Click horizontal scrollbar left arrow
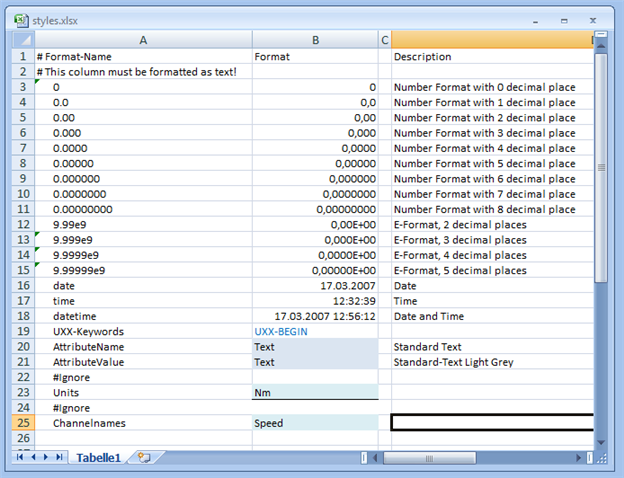The width and height of the screenshot is (624, 478). click(x=372, y=457)
